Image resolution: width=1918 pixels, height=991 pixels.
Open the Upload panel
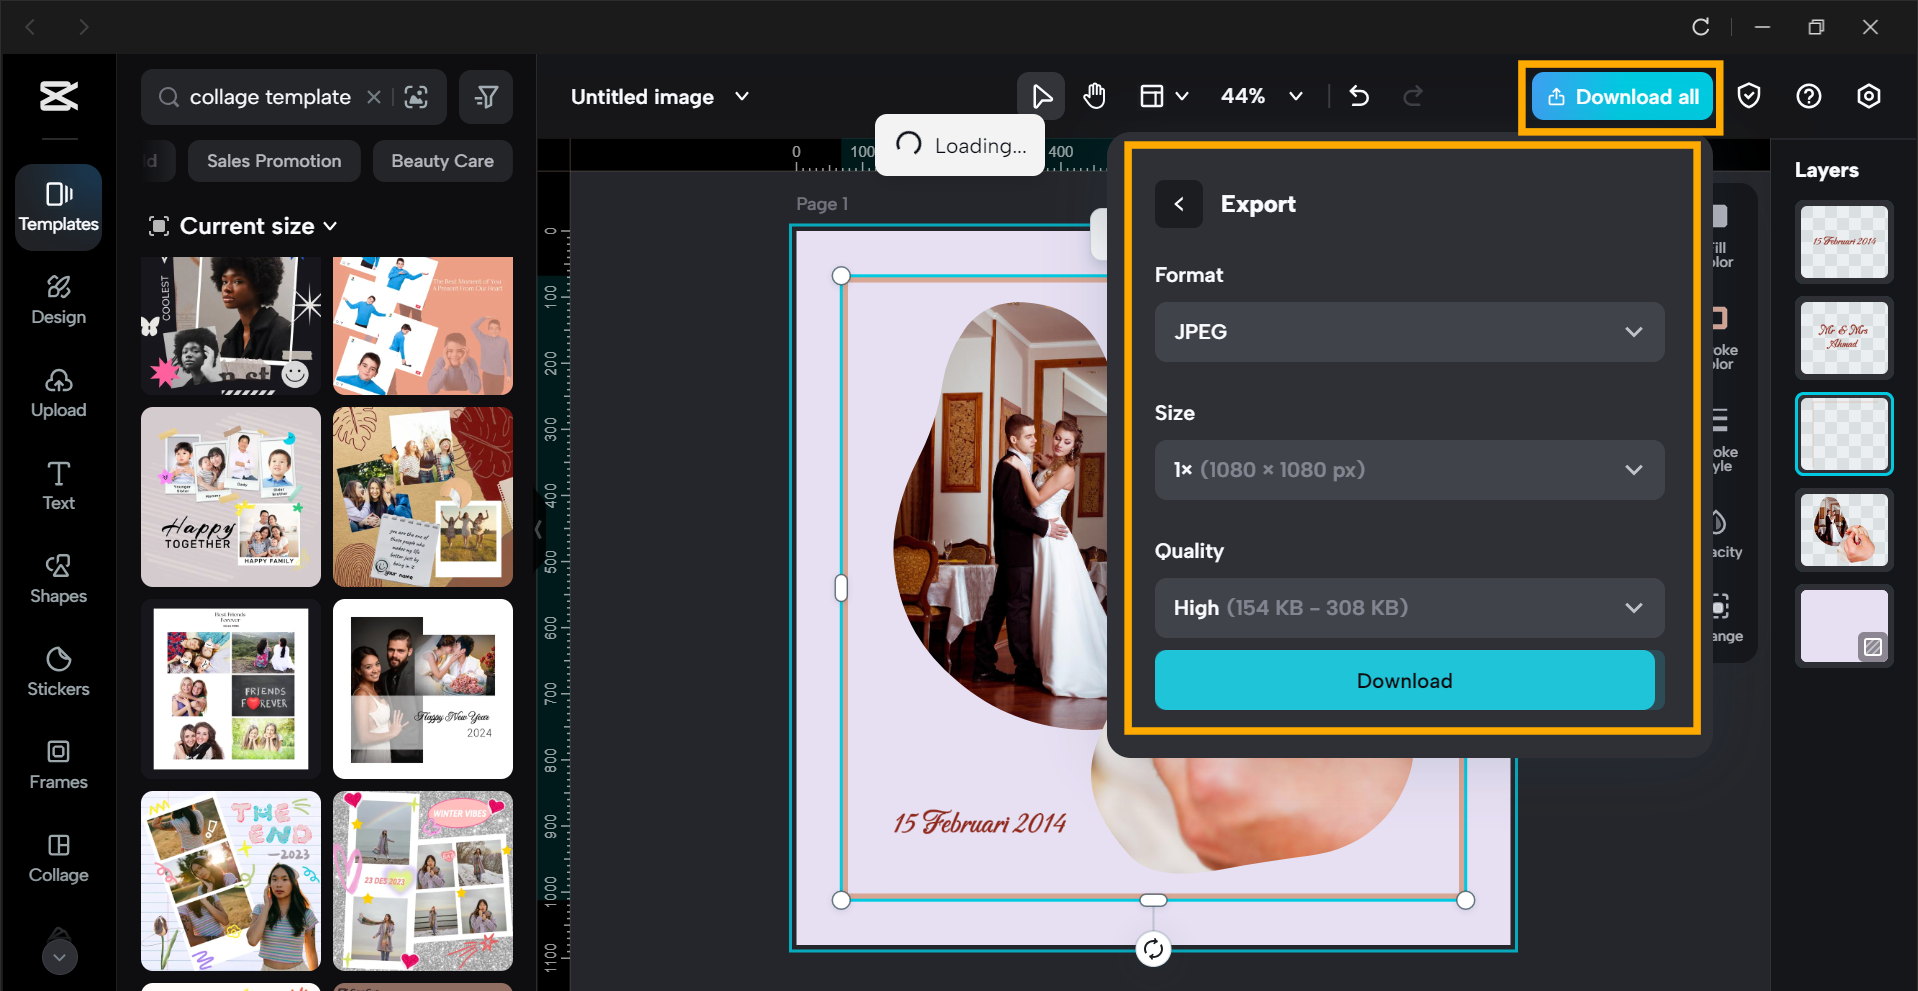(58, 392)
